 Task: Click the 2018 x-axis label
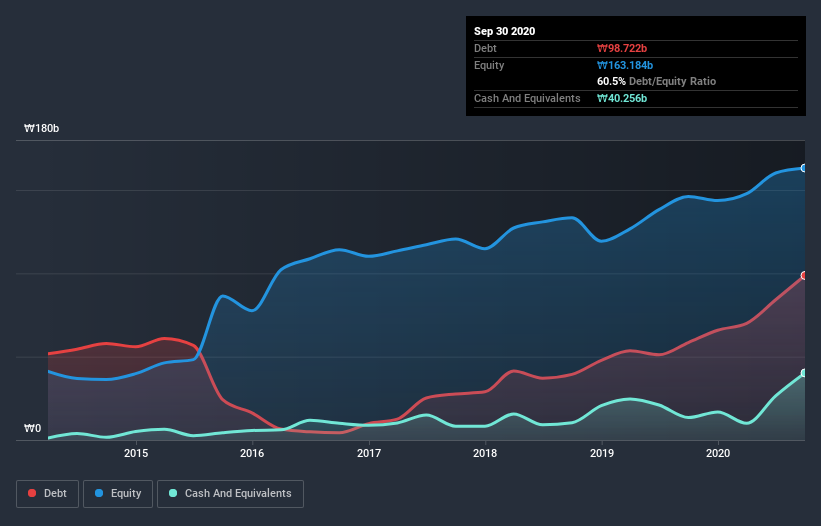485,453
